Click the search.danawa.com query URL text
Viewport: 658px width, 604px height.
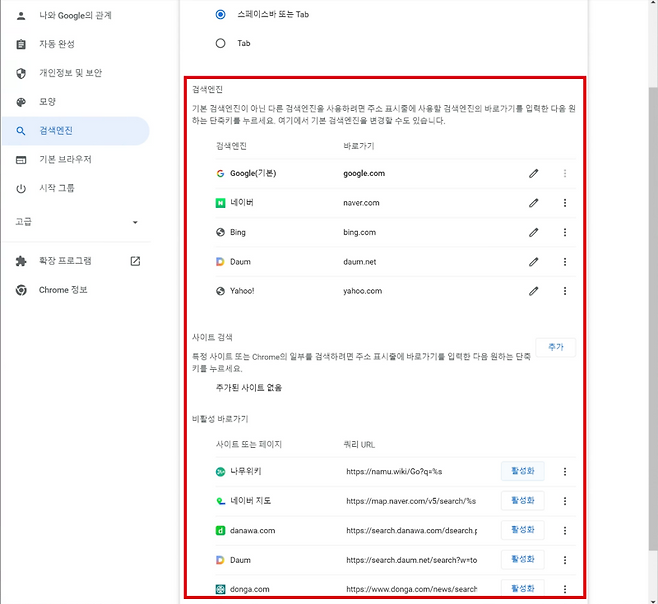412,531
